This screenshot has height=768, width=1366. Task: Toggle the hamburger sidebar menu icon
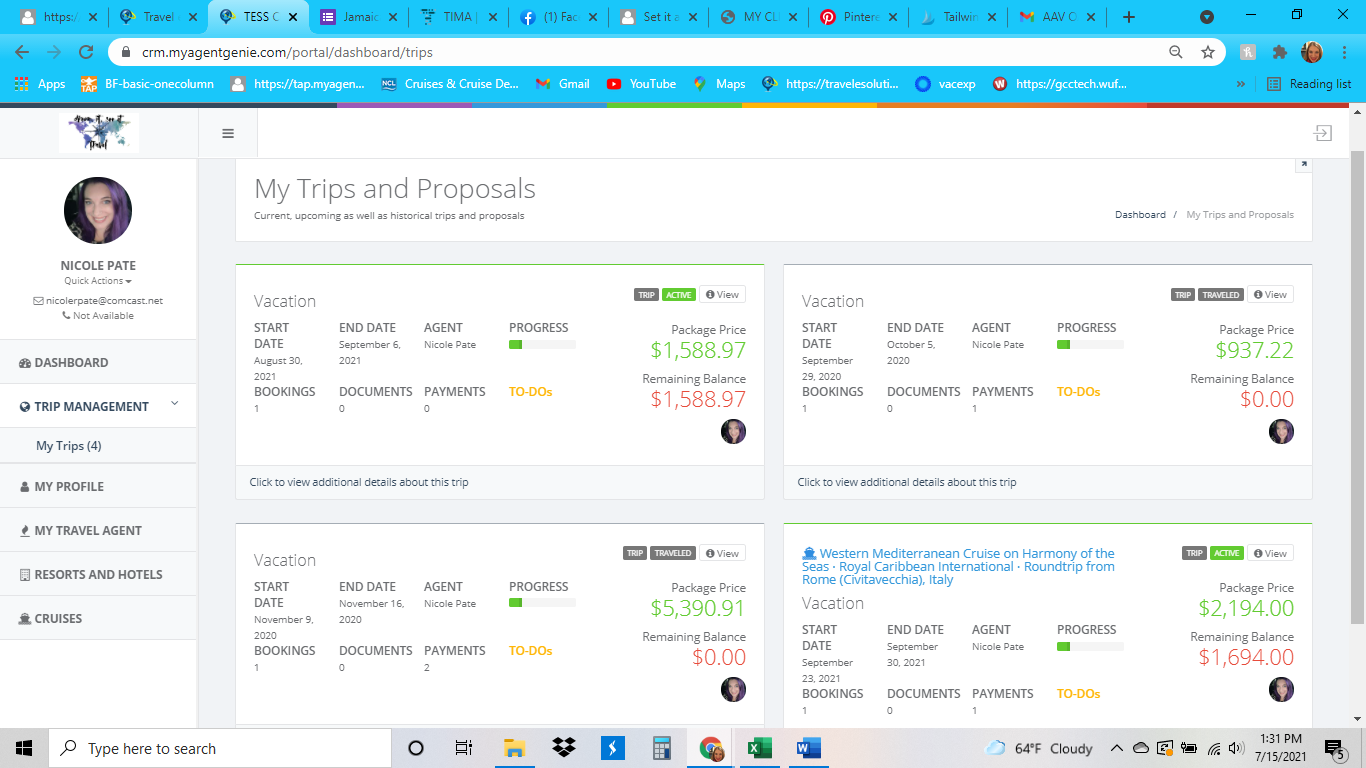tap(228, 134)
